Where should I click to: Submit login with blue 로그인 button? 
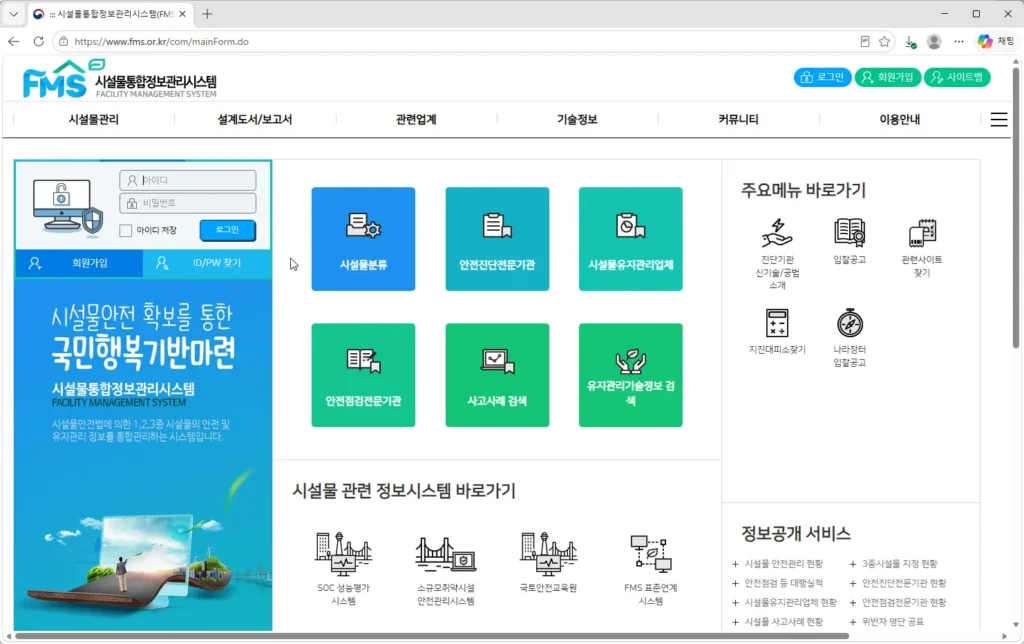pyautogui.click(x=228, y=230)
